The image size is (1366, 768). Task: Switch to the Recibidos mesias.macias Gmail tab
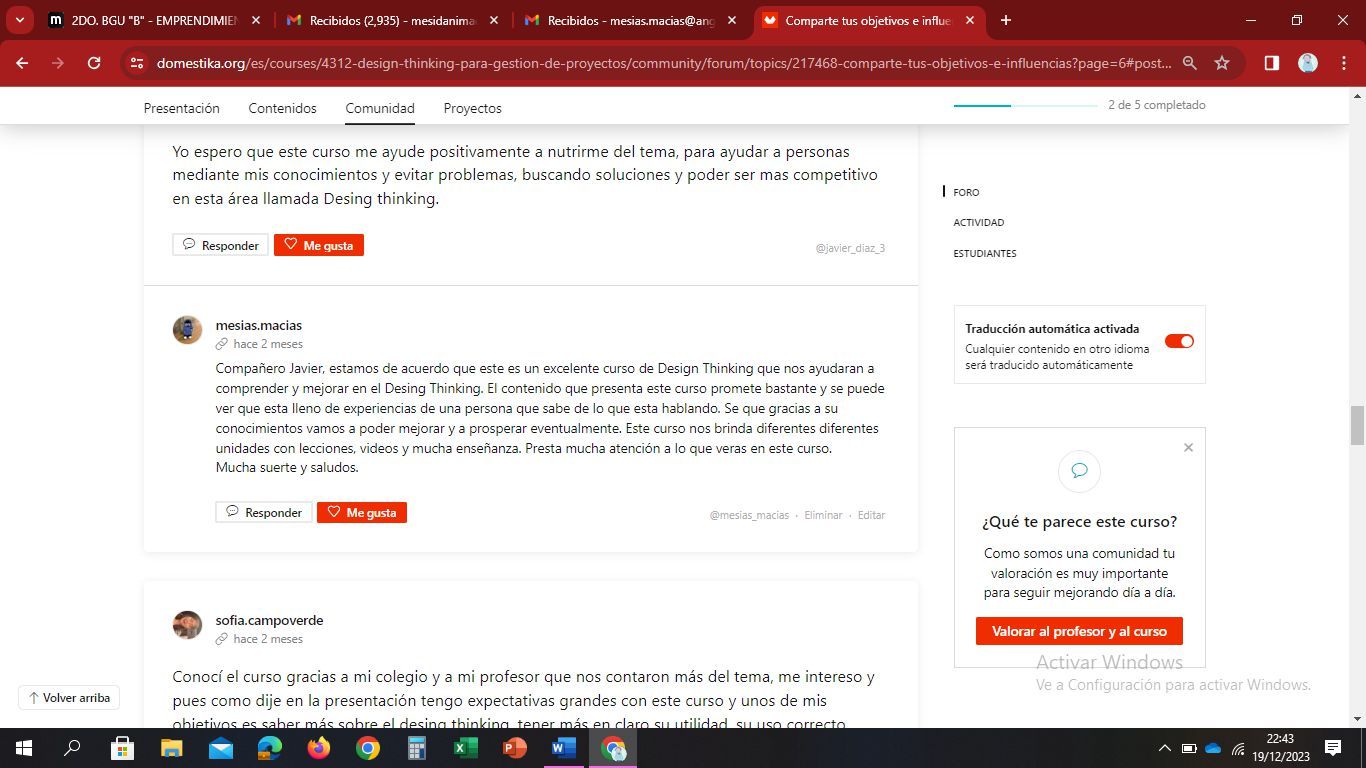(x=630, y=20)
